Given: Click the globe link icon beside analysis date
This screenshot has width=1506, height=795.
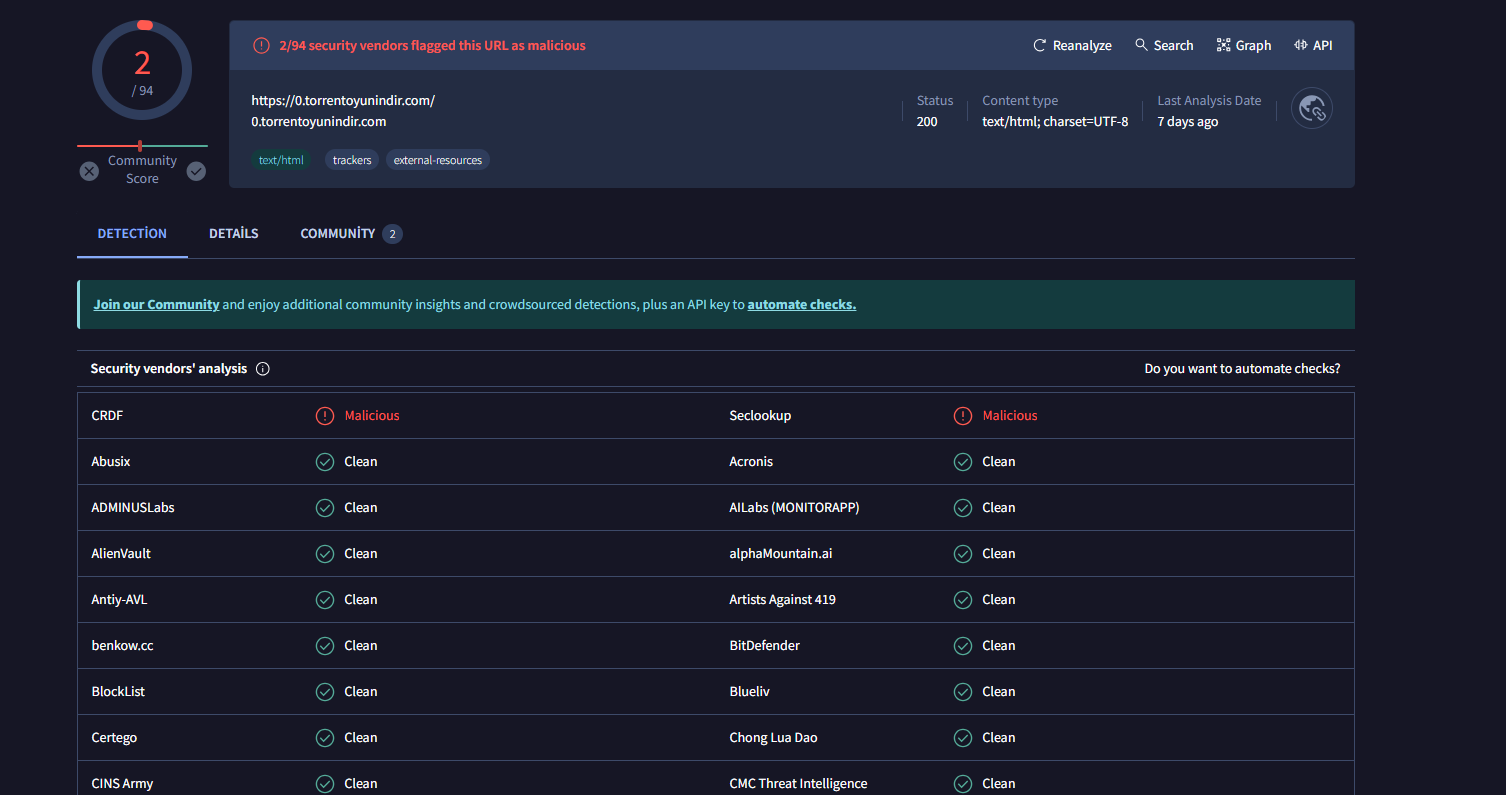Looking at the screenshot, I should (x=1311, y=109).
